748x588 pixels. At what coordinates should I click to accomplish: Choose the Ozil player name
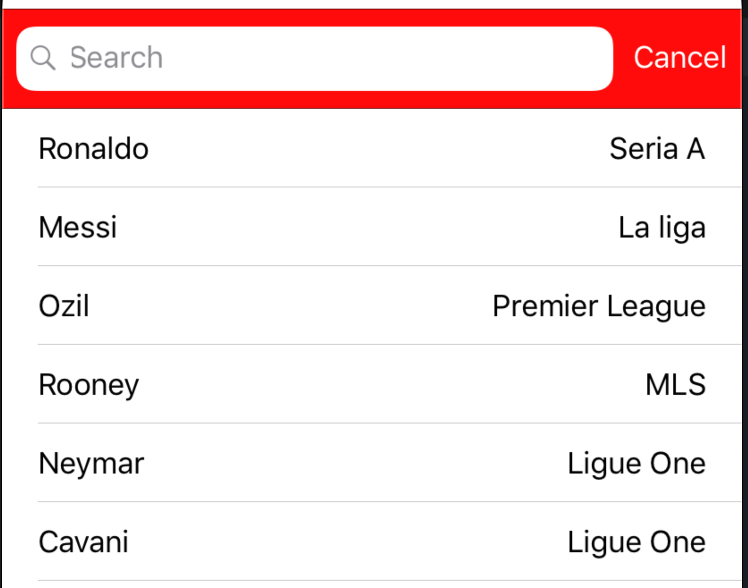tap(64, 306)
